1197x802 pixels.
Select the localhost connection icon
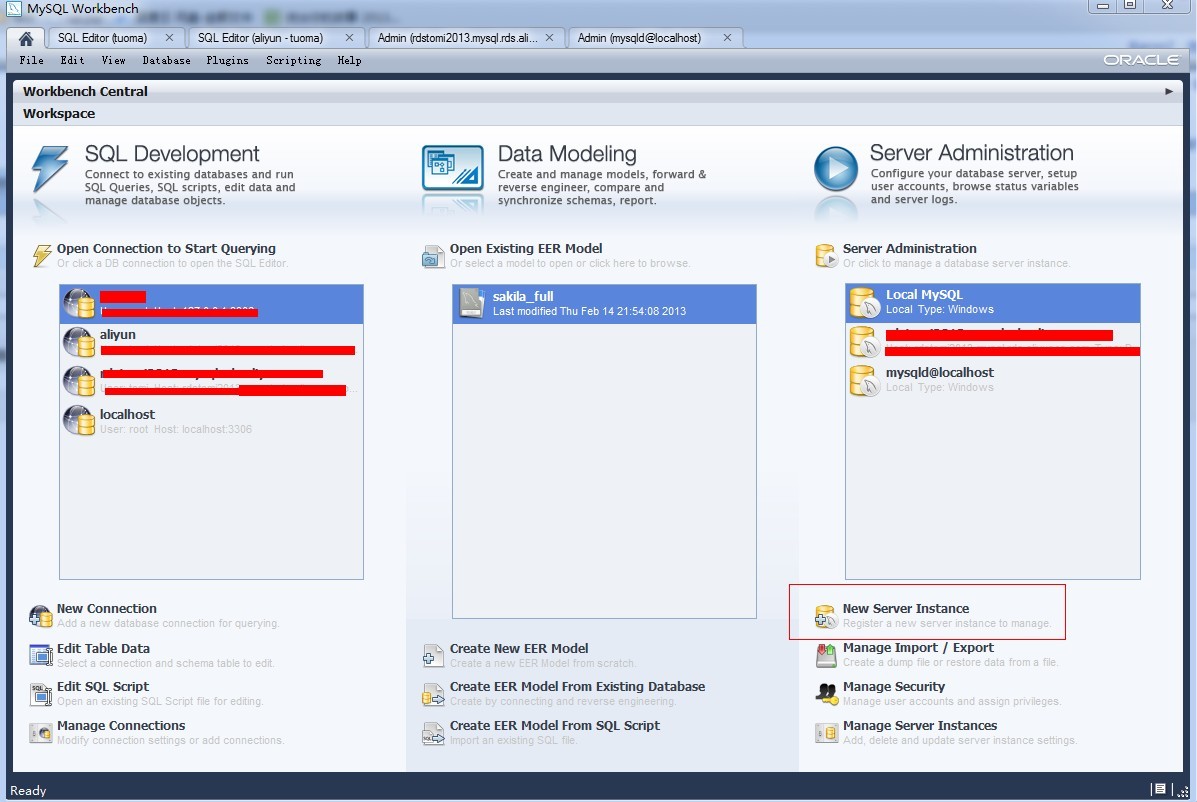[x=79, y=420]
